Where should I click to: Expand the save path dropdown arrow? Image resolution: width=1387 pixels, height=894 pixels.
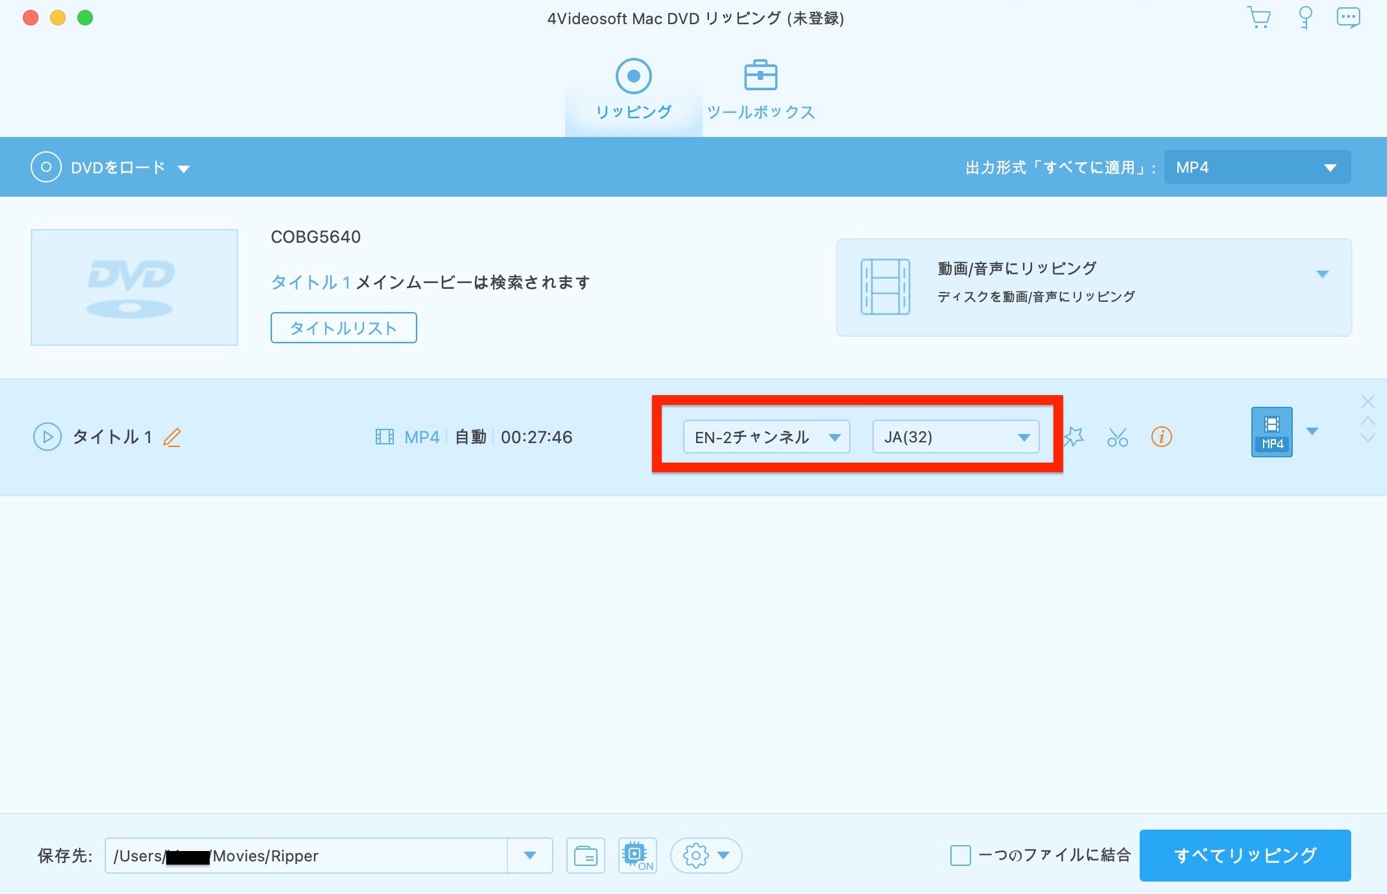[530, 856]
